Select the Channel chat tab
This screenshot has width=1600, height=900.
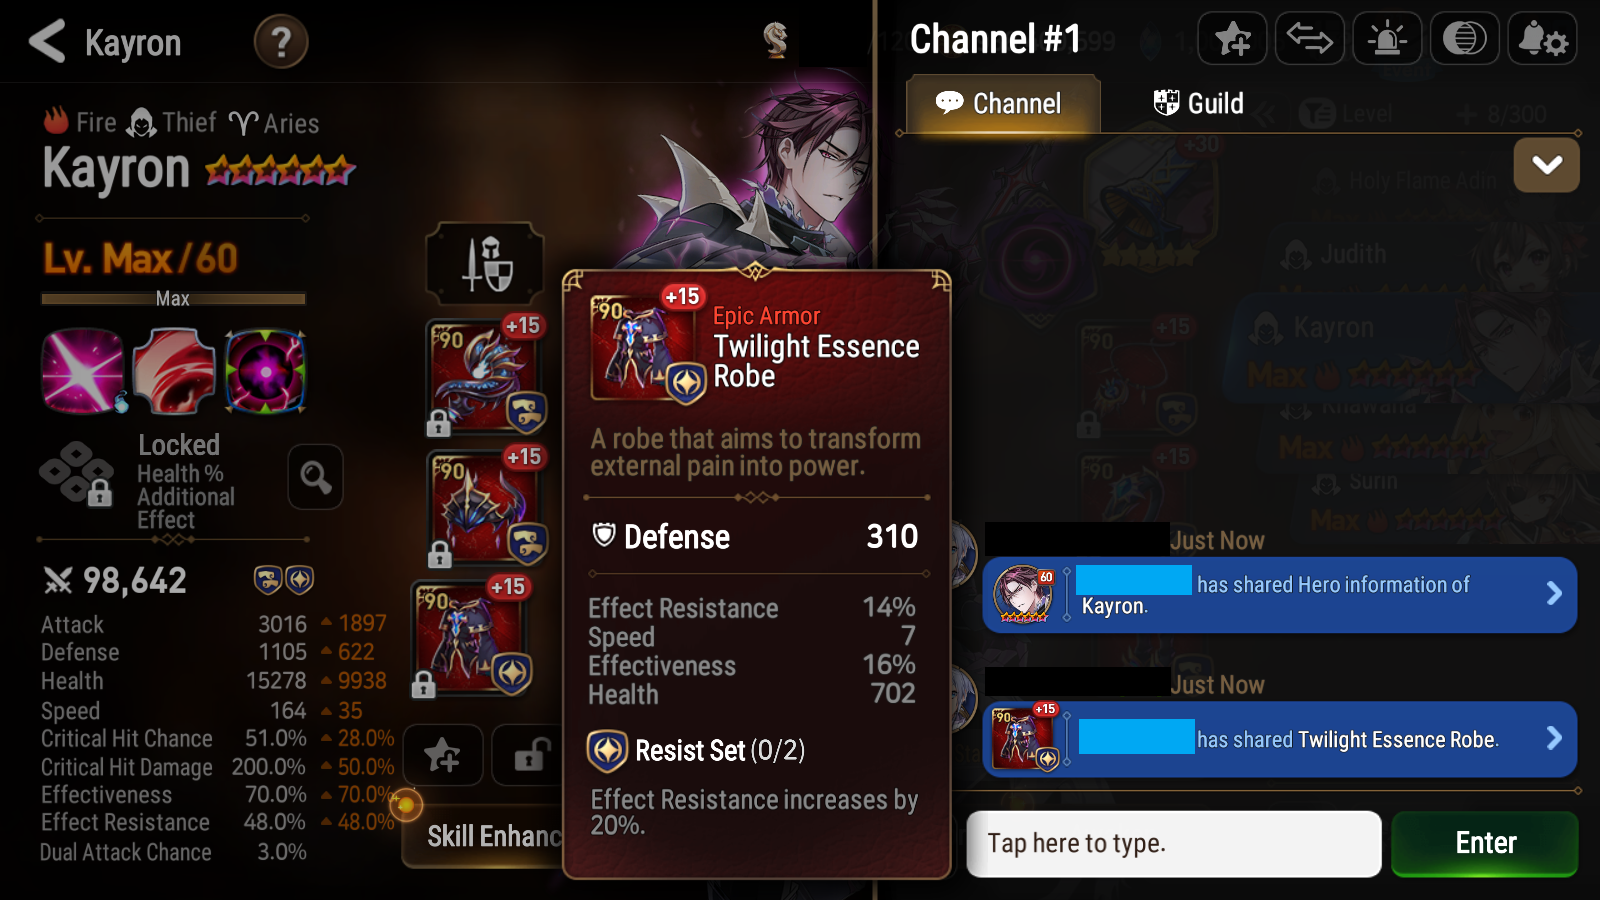point(1002,104)
